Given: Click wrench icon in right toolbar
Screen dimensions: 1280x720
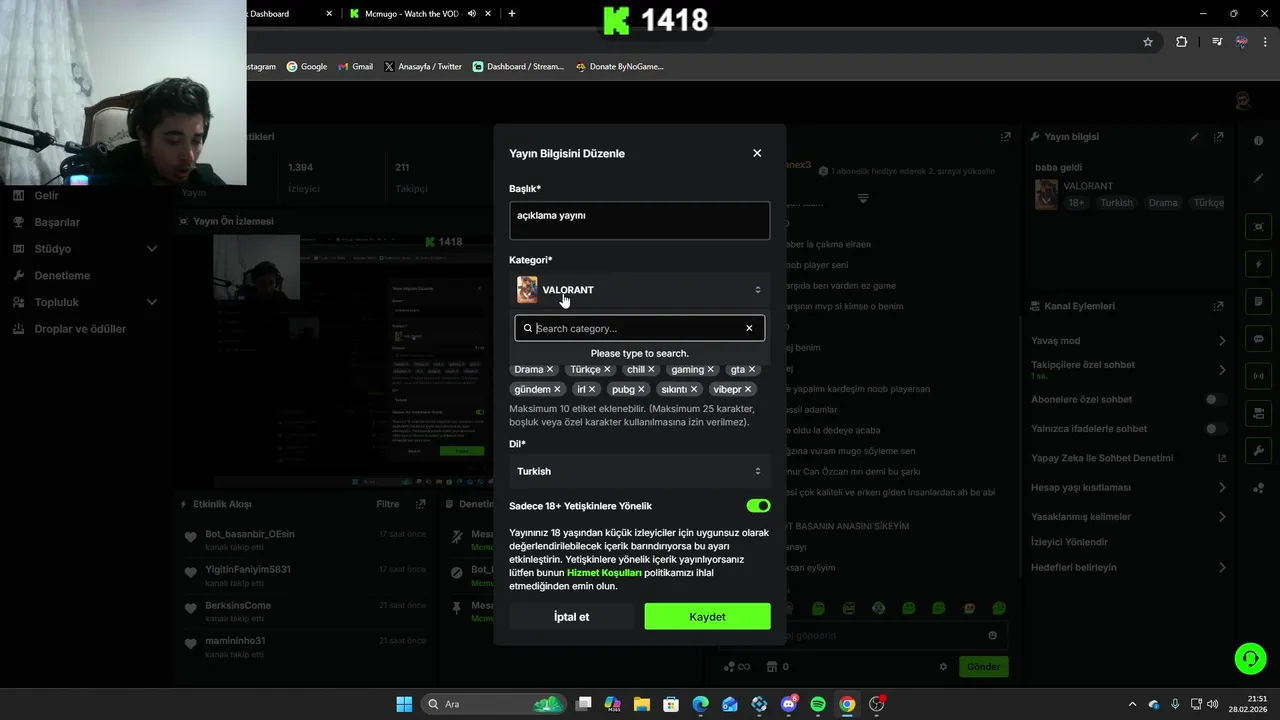Looking at the screenshot, I should pyautogui.click(x=1259, y=451).
